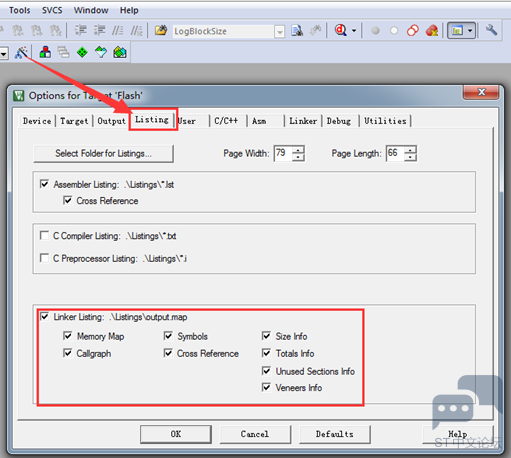The image size is (511, 458).
Task: Switch to the Asm tab
Action: 259,121
